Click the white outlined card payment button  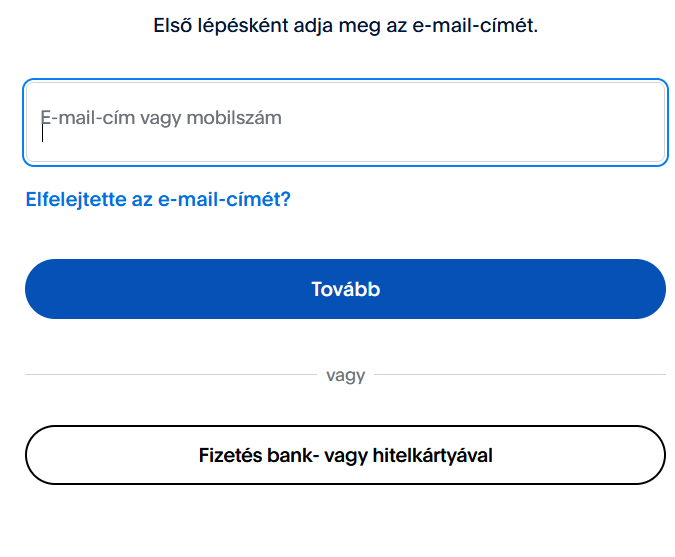tap(345, 455)
